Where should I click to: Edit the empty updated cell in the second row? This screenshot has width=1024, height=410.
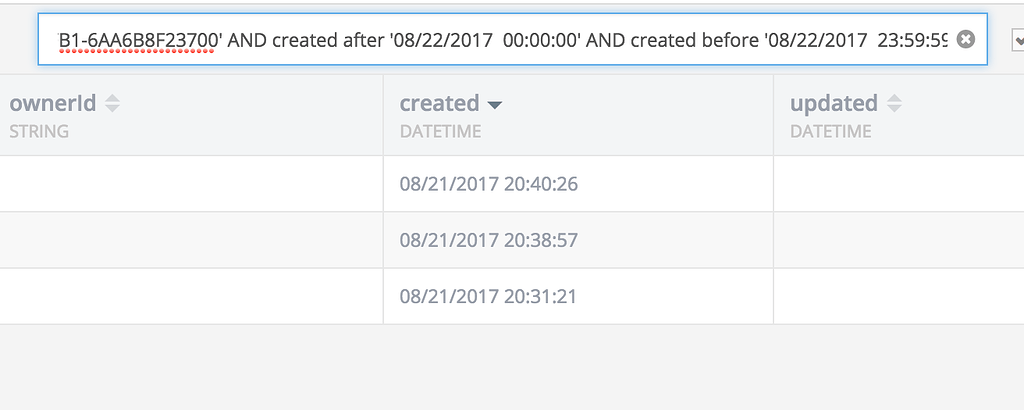[x=899, y=240]
